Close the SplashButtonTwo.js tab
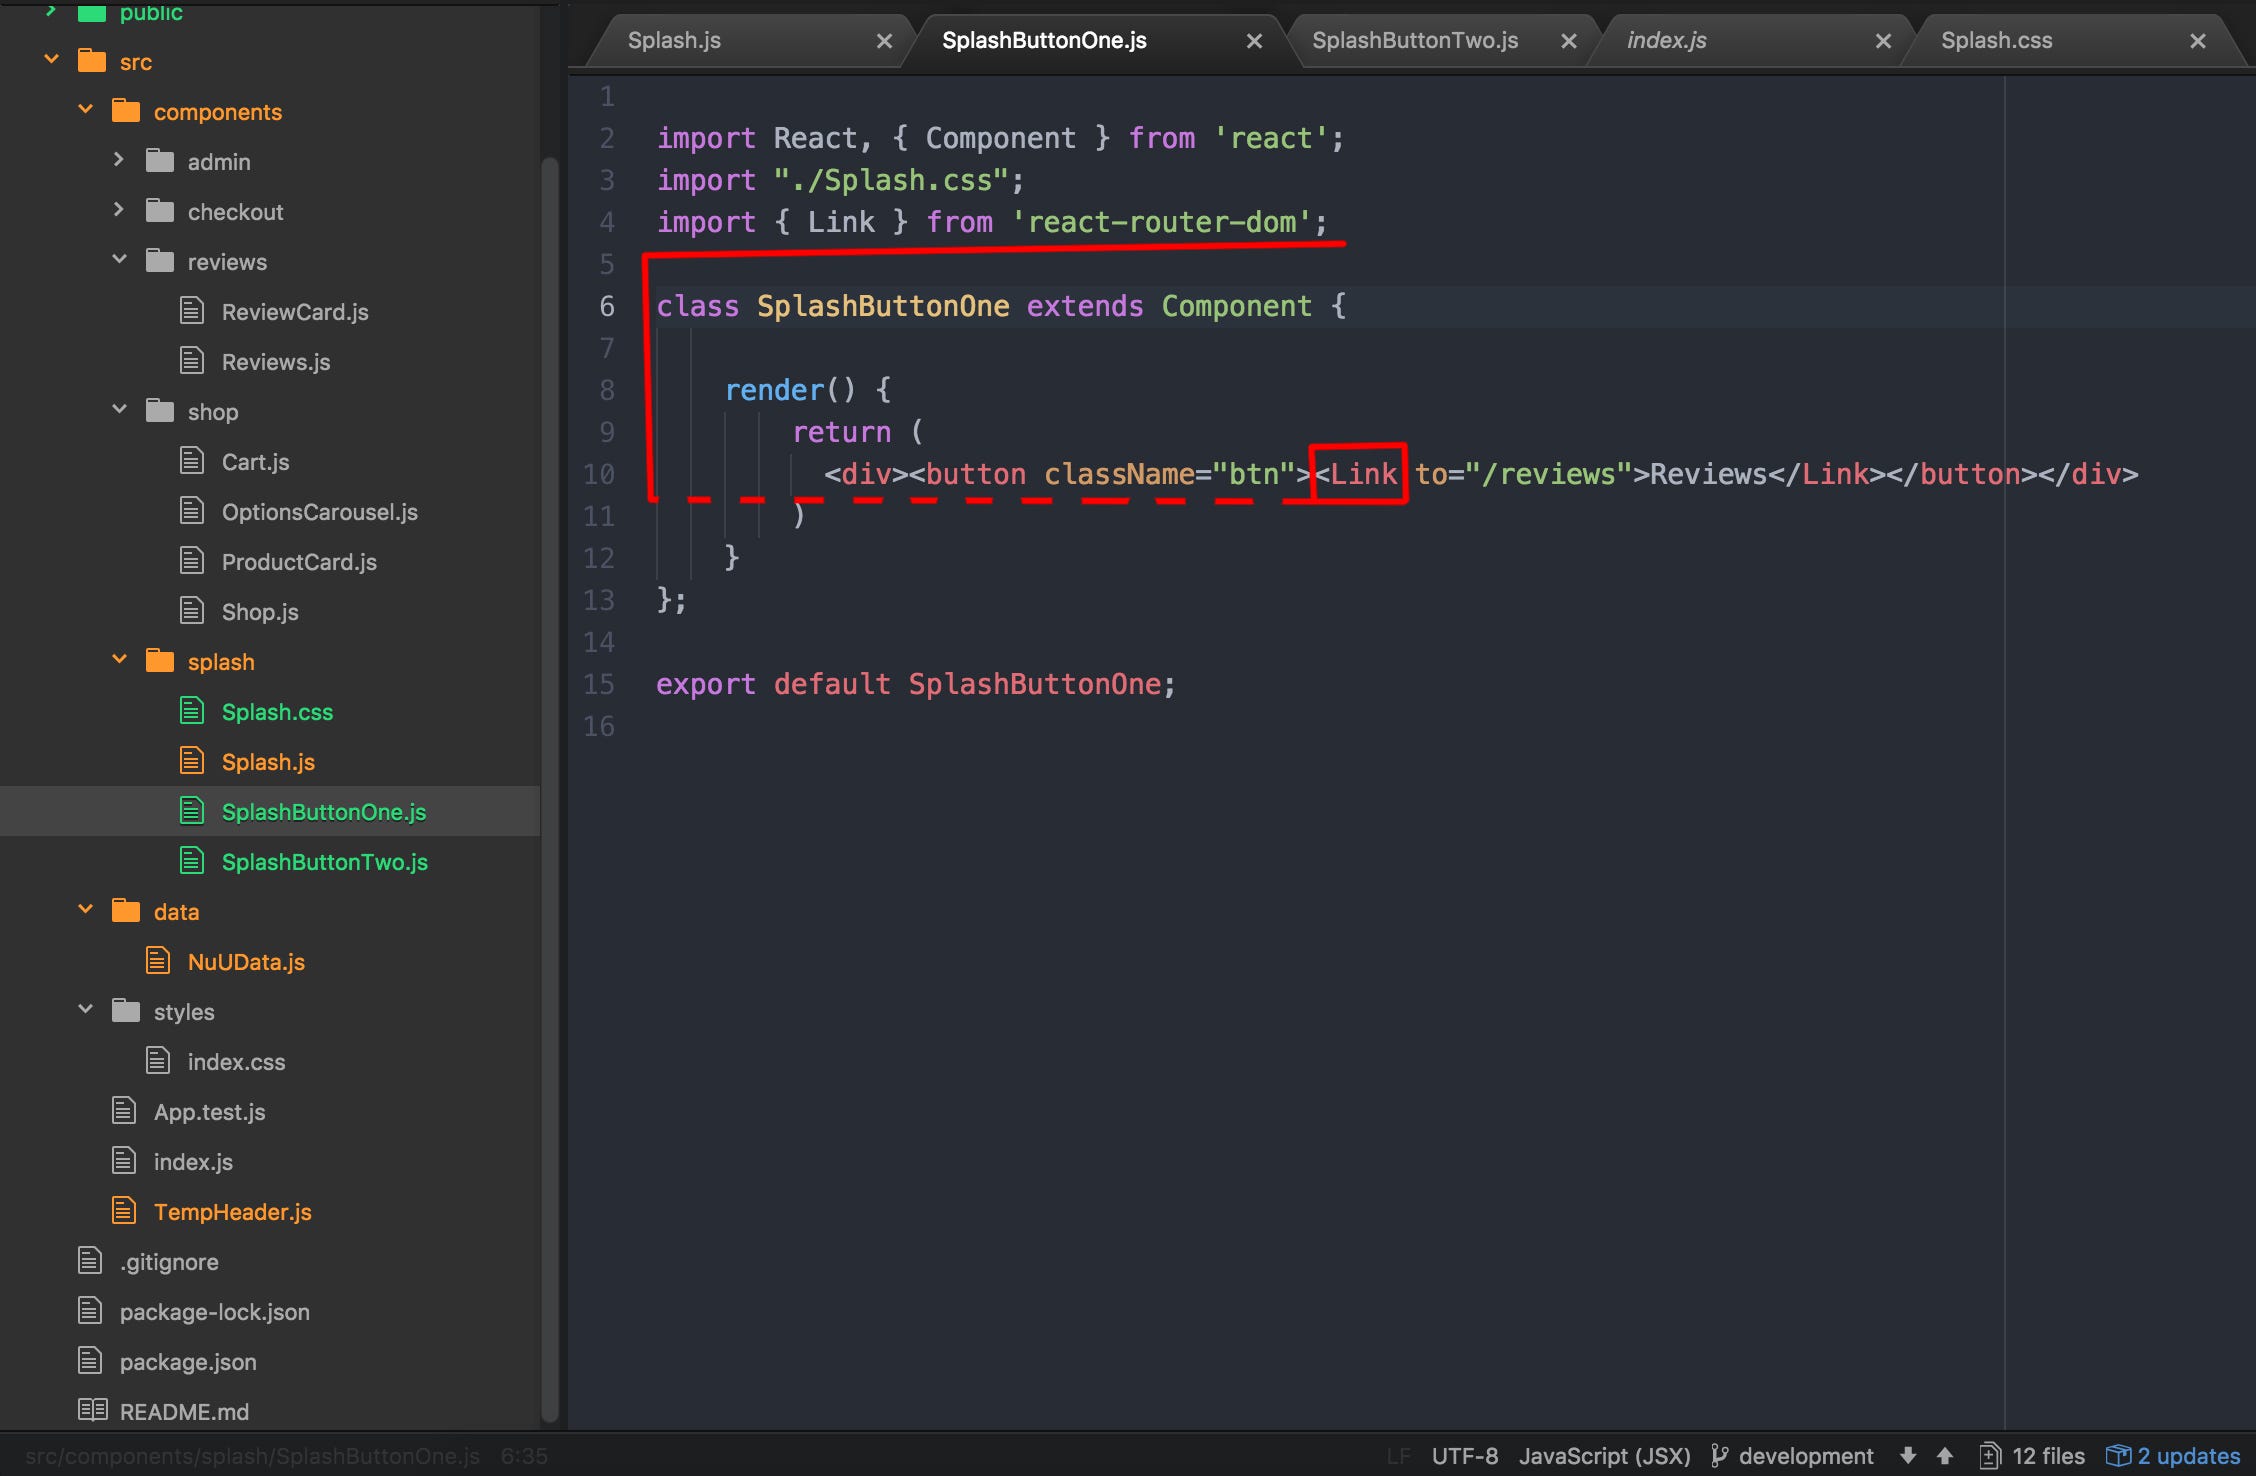 1568,41
